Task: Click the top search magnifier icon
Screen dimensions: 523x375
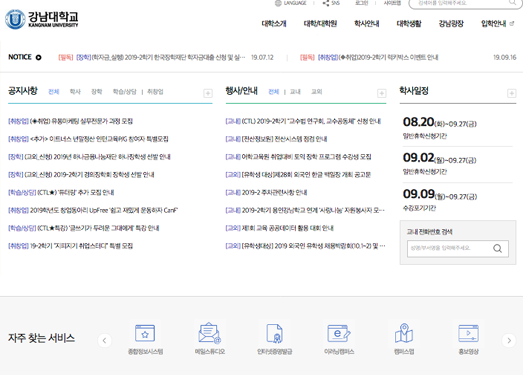Action: (512, 3)
